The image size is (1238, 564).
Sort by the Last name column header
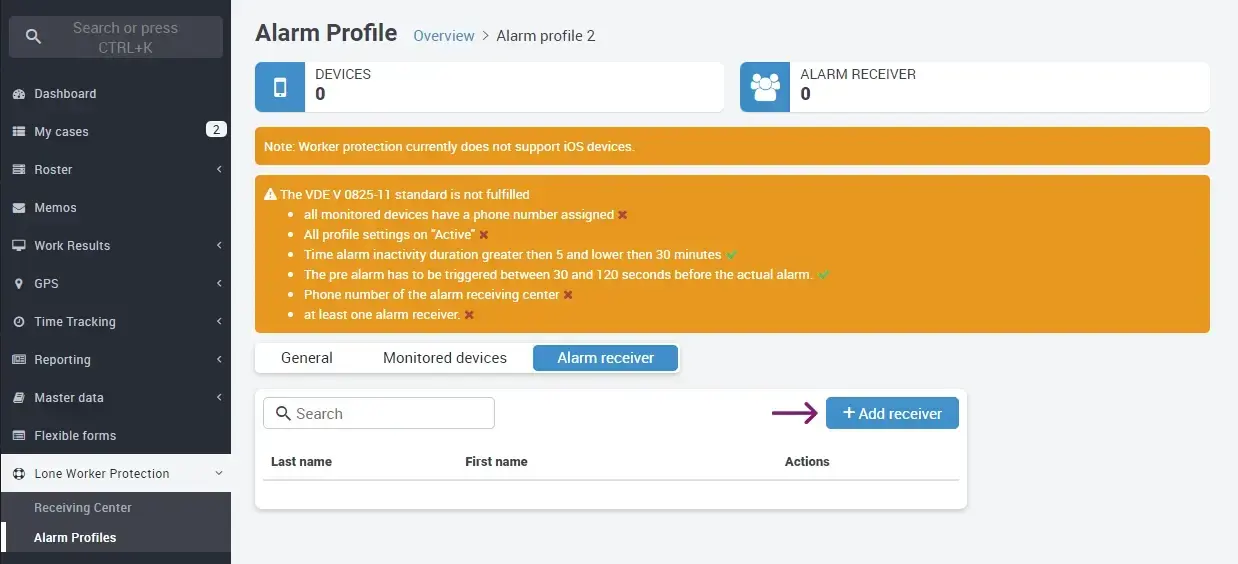301,462
